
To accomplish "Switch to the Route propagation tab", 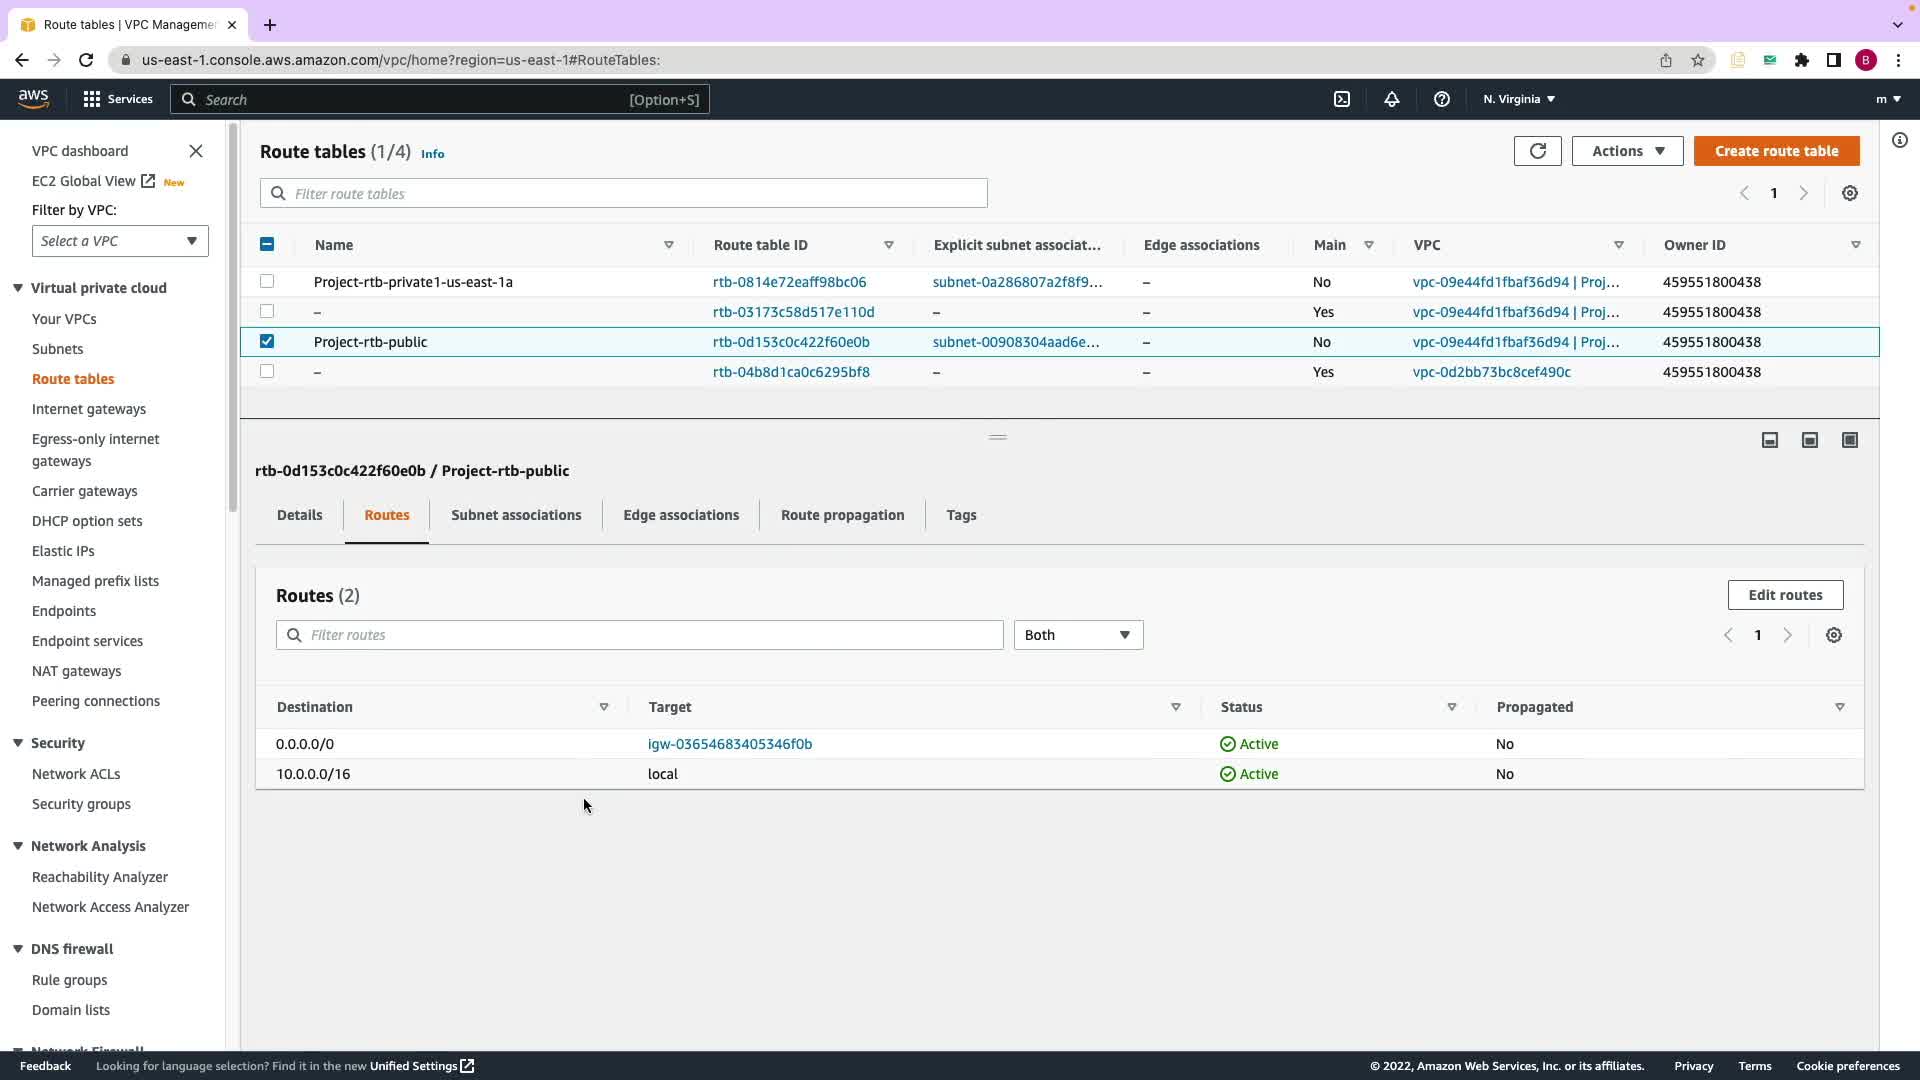I will (x=842, y=515).
